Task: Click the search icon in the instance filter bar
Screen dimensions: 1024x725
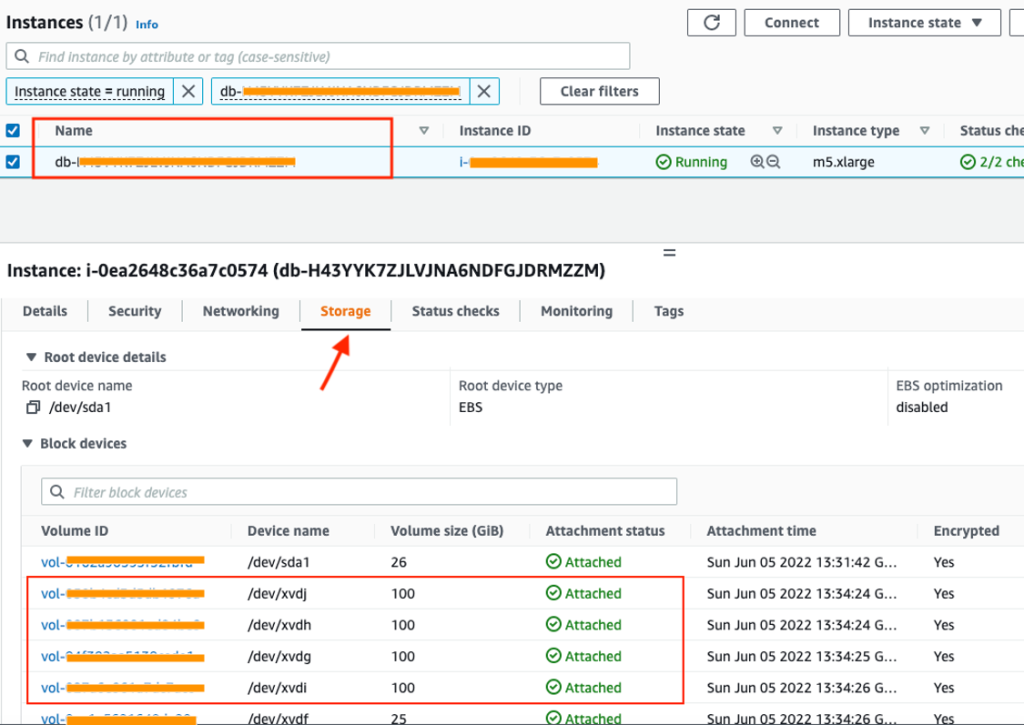Action: tap(24, 55)
